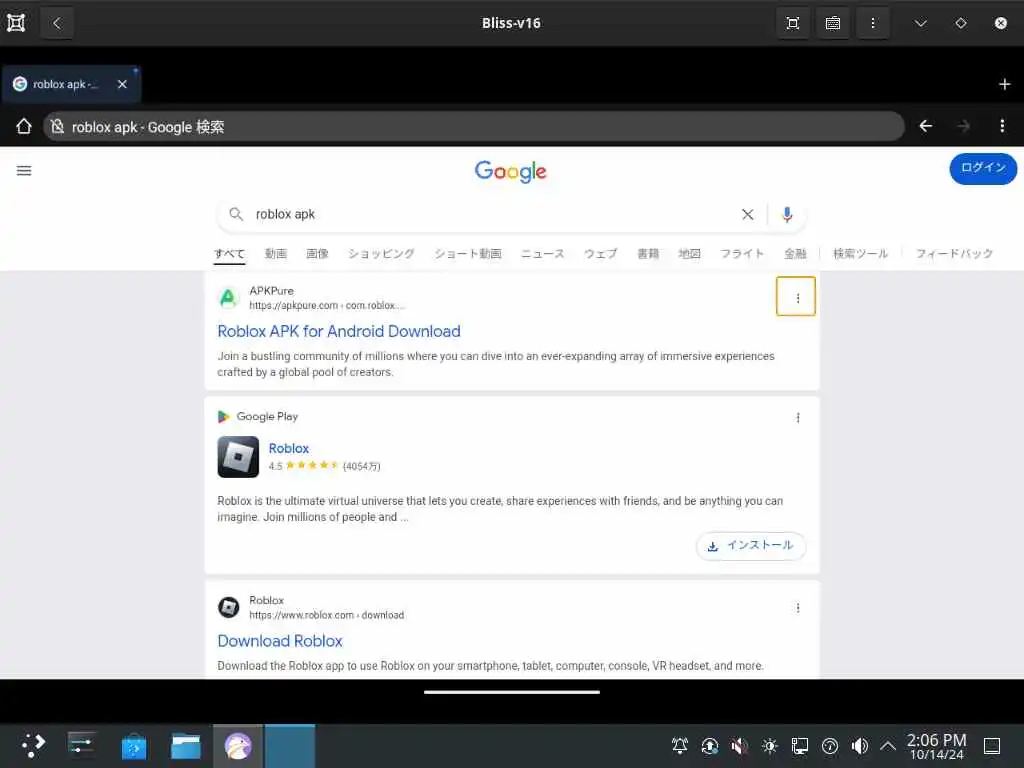Click the muted microphone tray icon
Image resolution: width=1024 pixels, height=768 pixels.
739,746
